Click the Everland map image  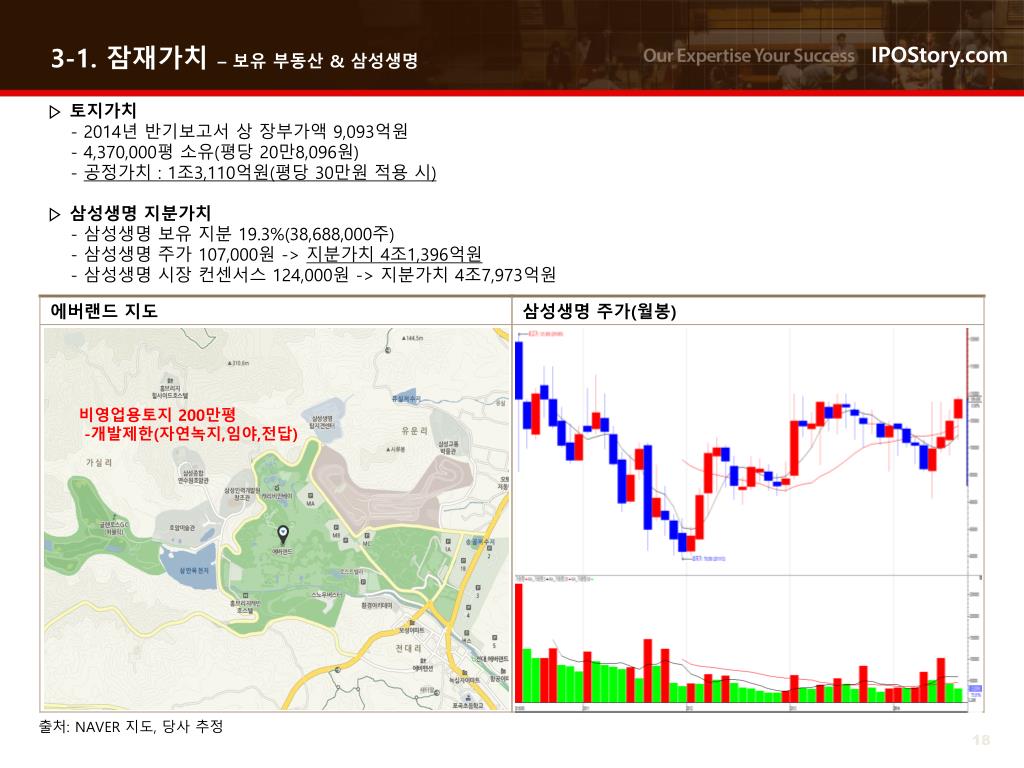point(277,519)
